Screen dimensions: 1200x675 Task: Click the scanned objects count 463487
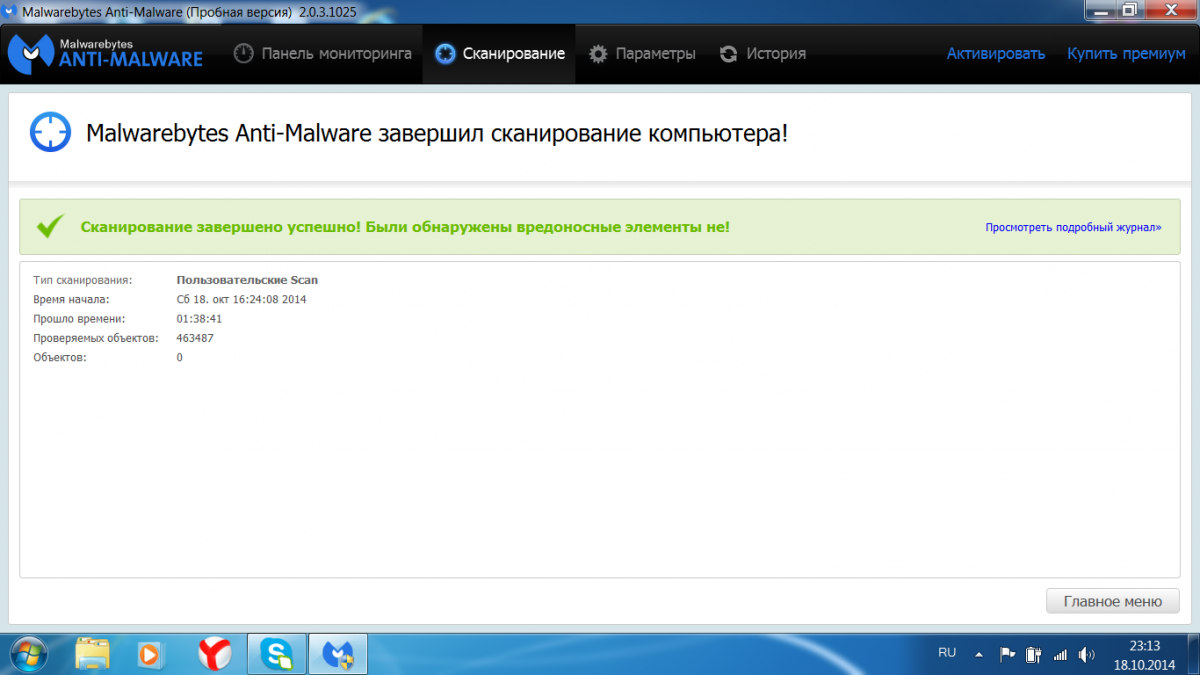[x=195, y=338]
